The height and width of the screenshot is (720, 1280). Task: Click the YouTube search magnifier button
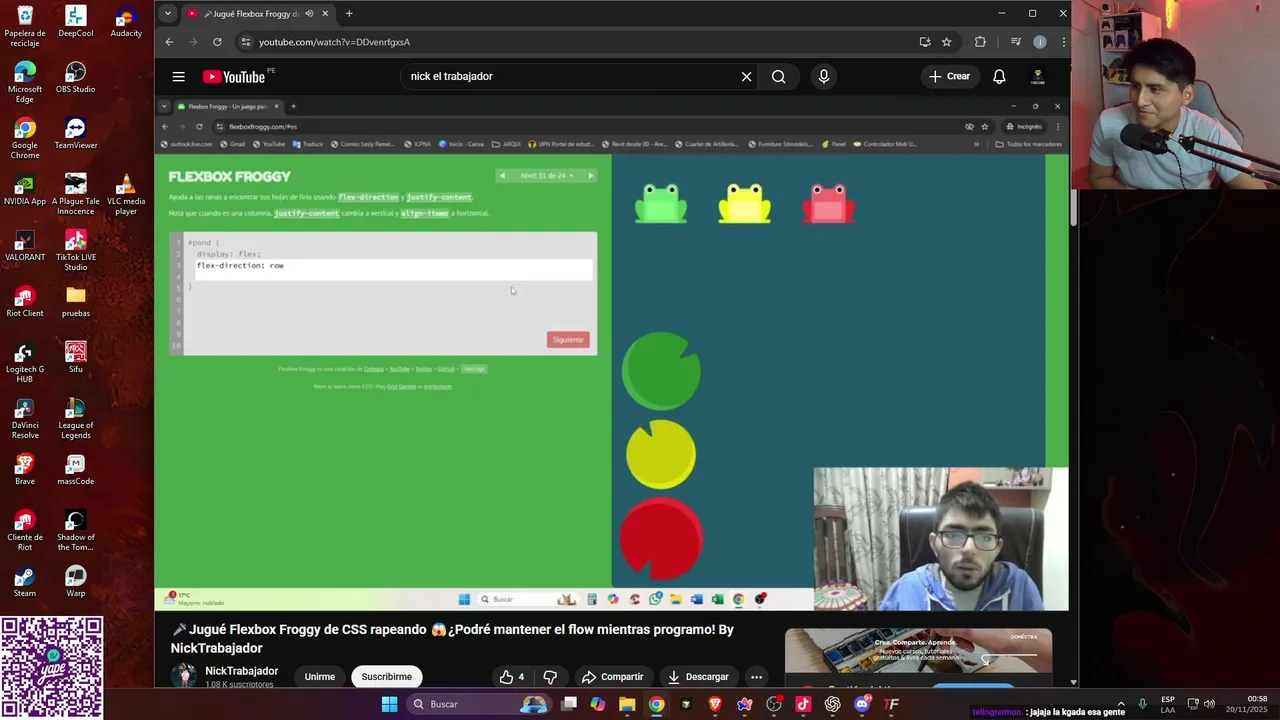778,77
